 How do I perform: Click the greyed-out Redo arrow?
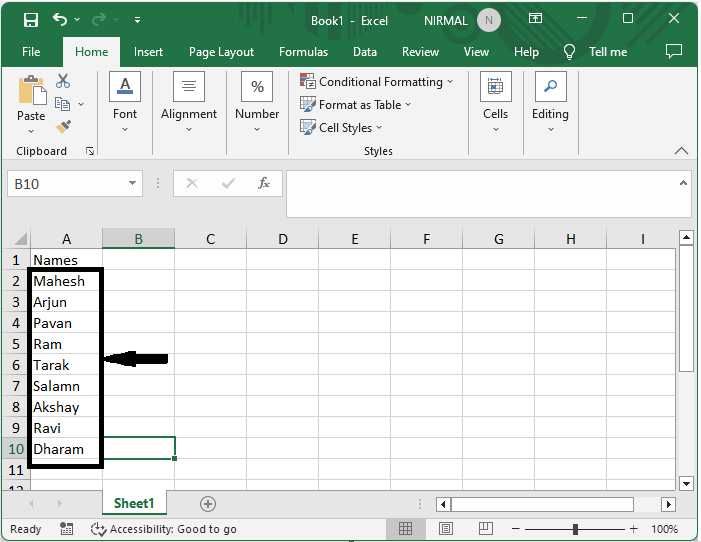click(99, 19)
